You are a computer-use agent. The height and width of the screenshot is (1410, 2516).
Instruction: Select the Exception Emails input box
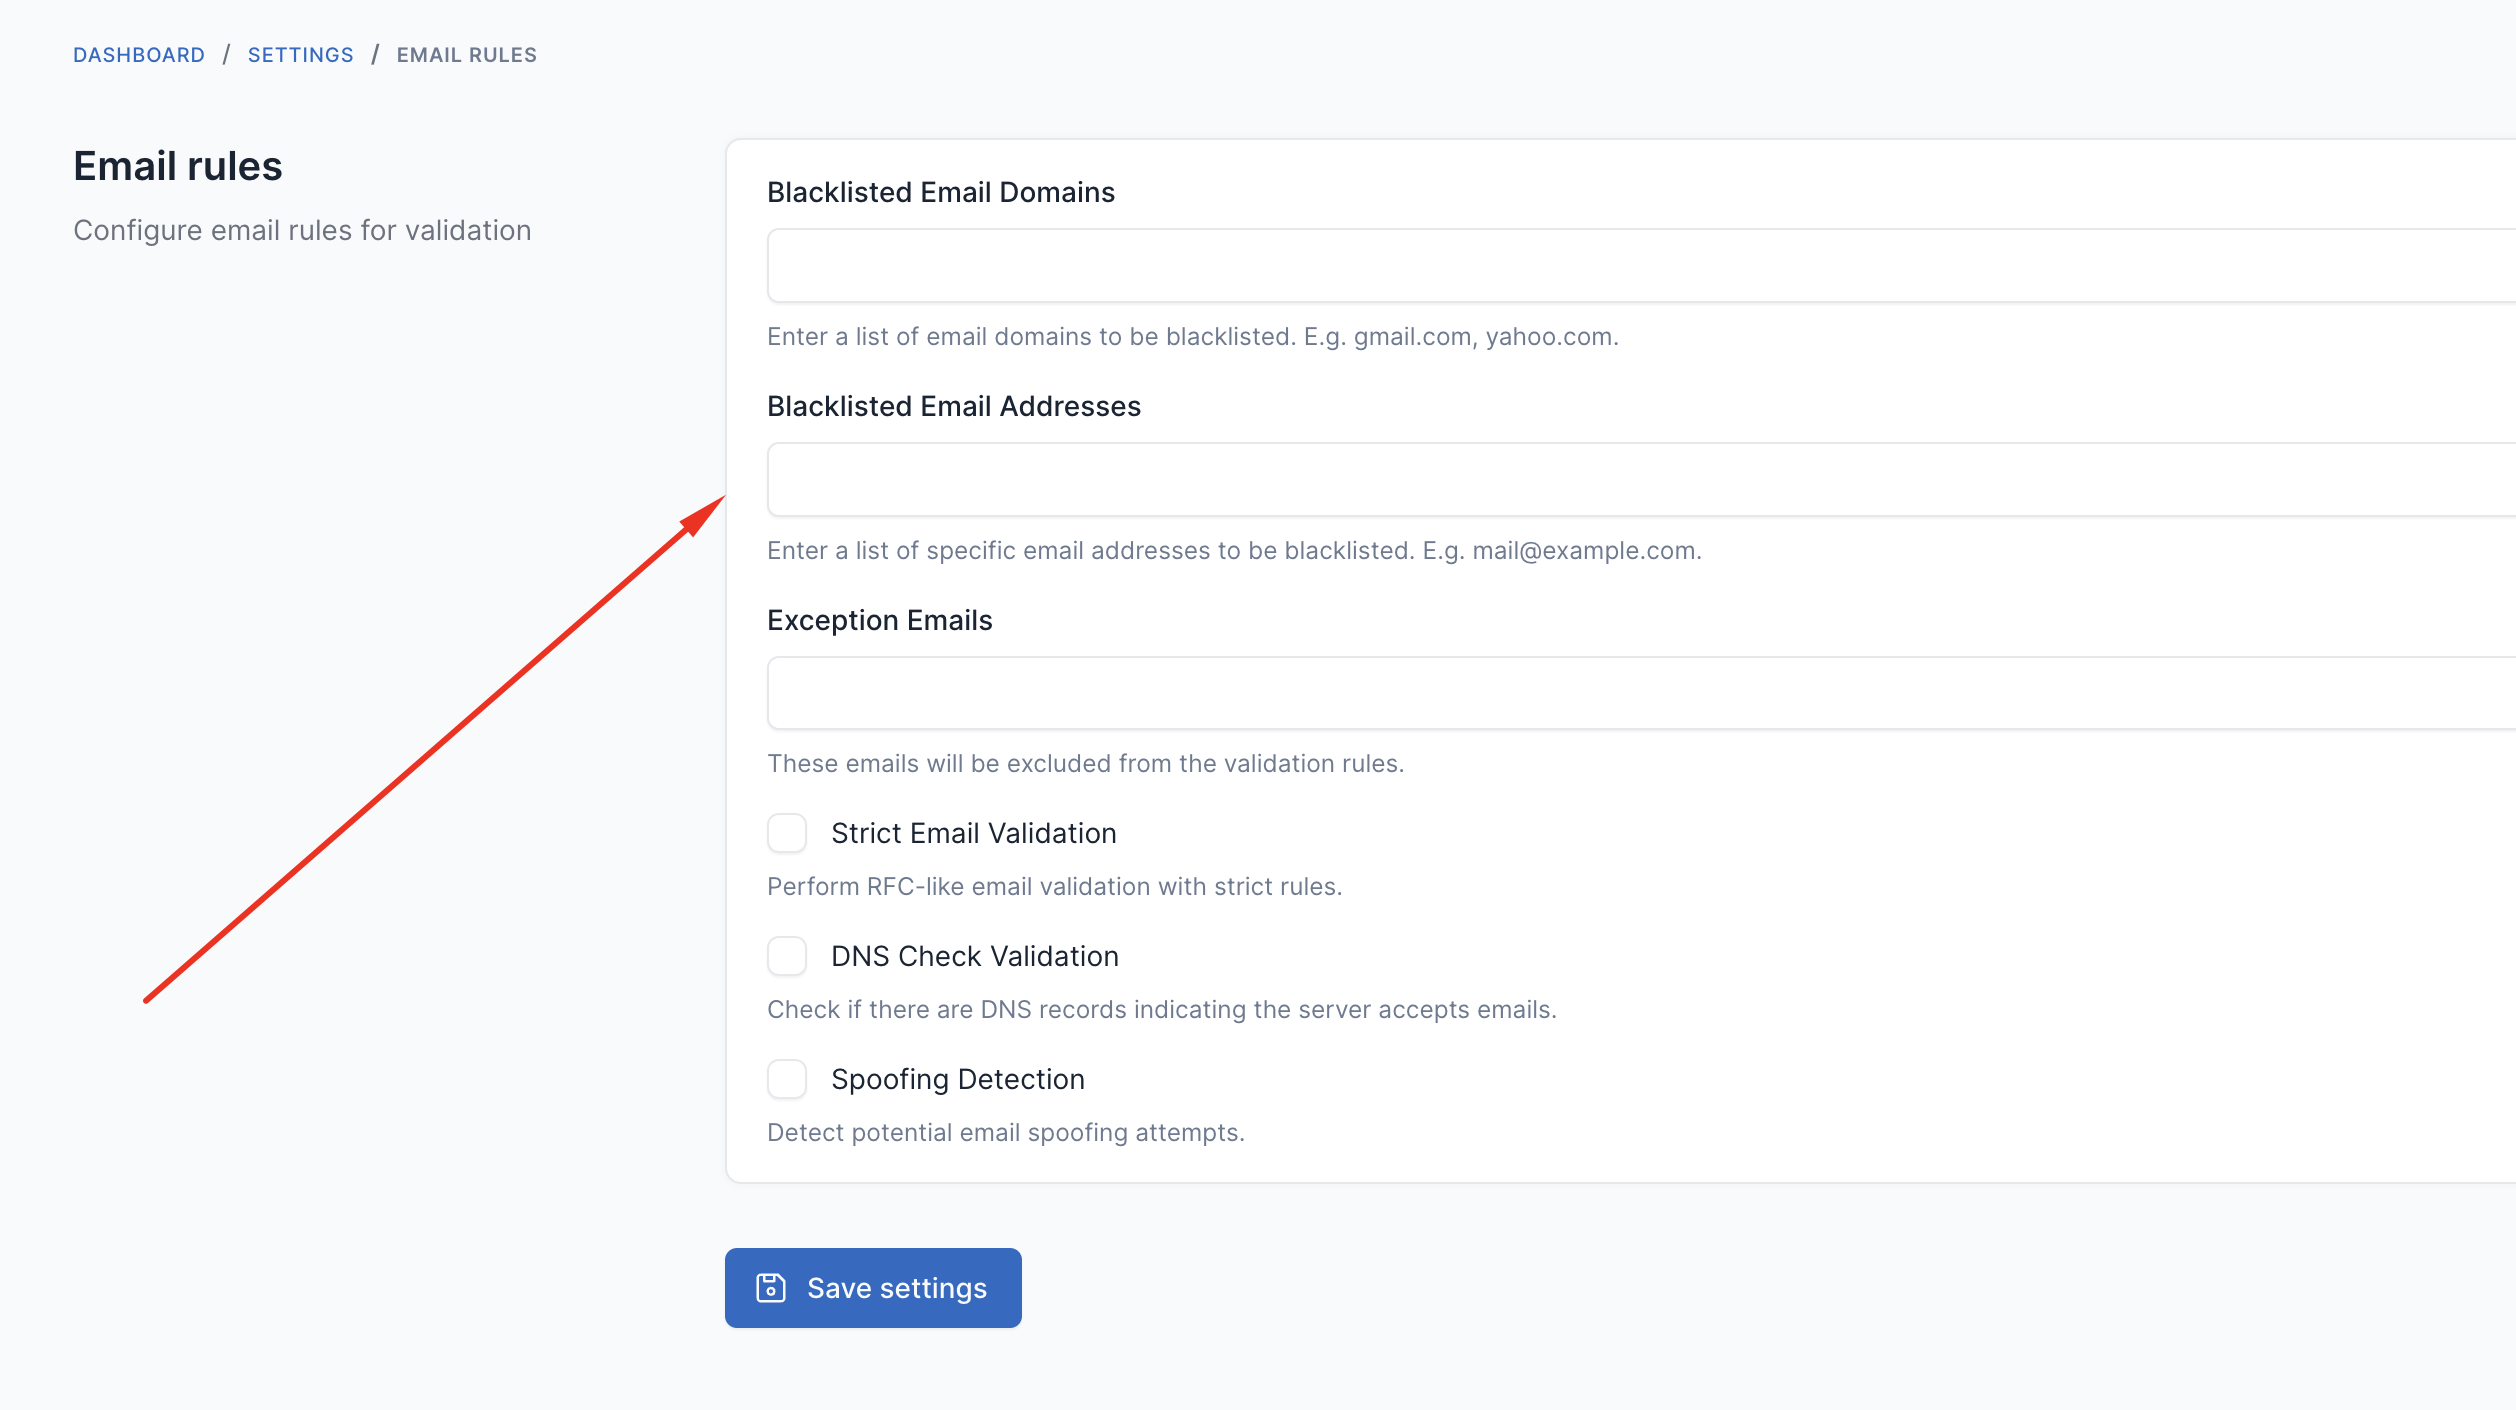click(x=1640, y=693)
